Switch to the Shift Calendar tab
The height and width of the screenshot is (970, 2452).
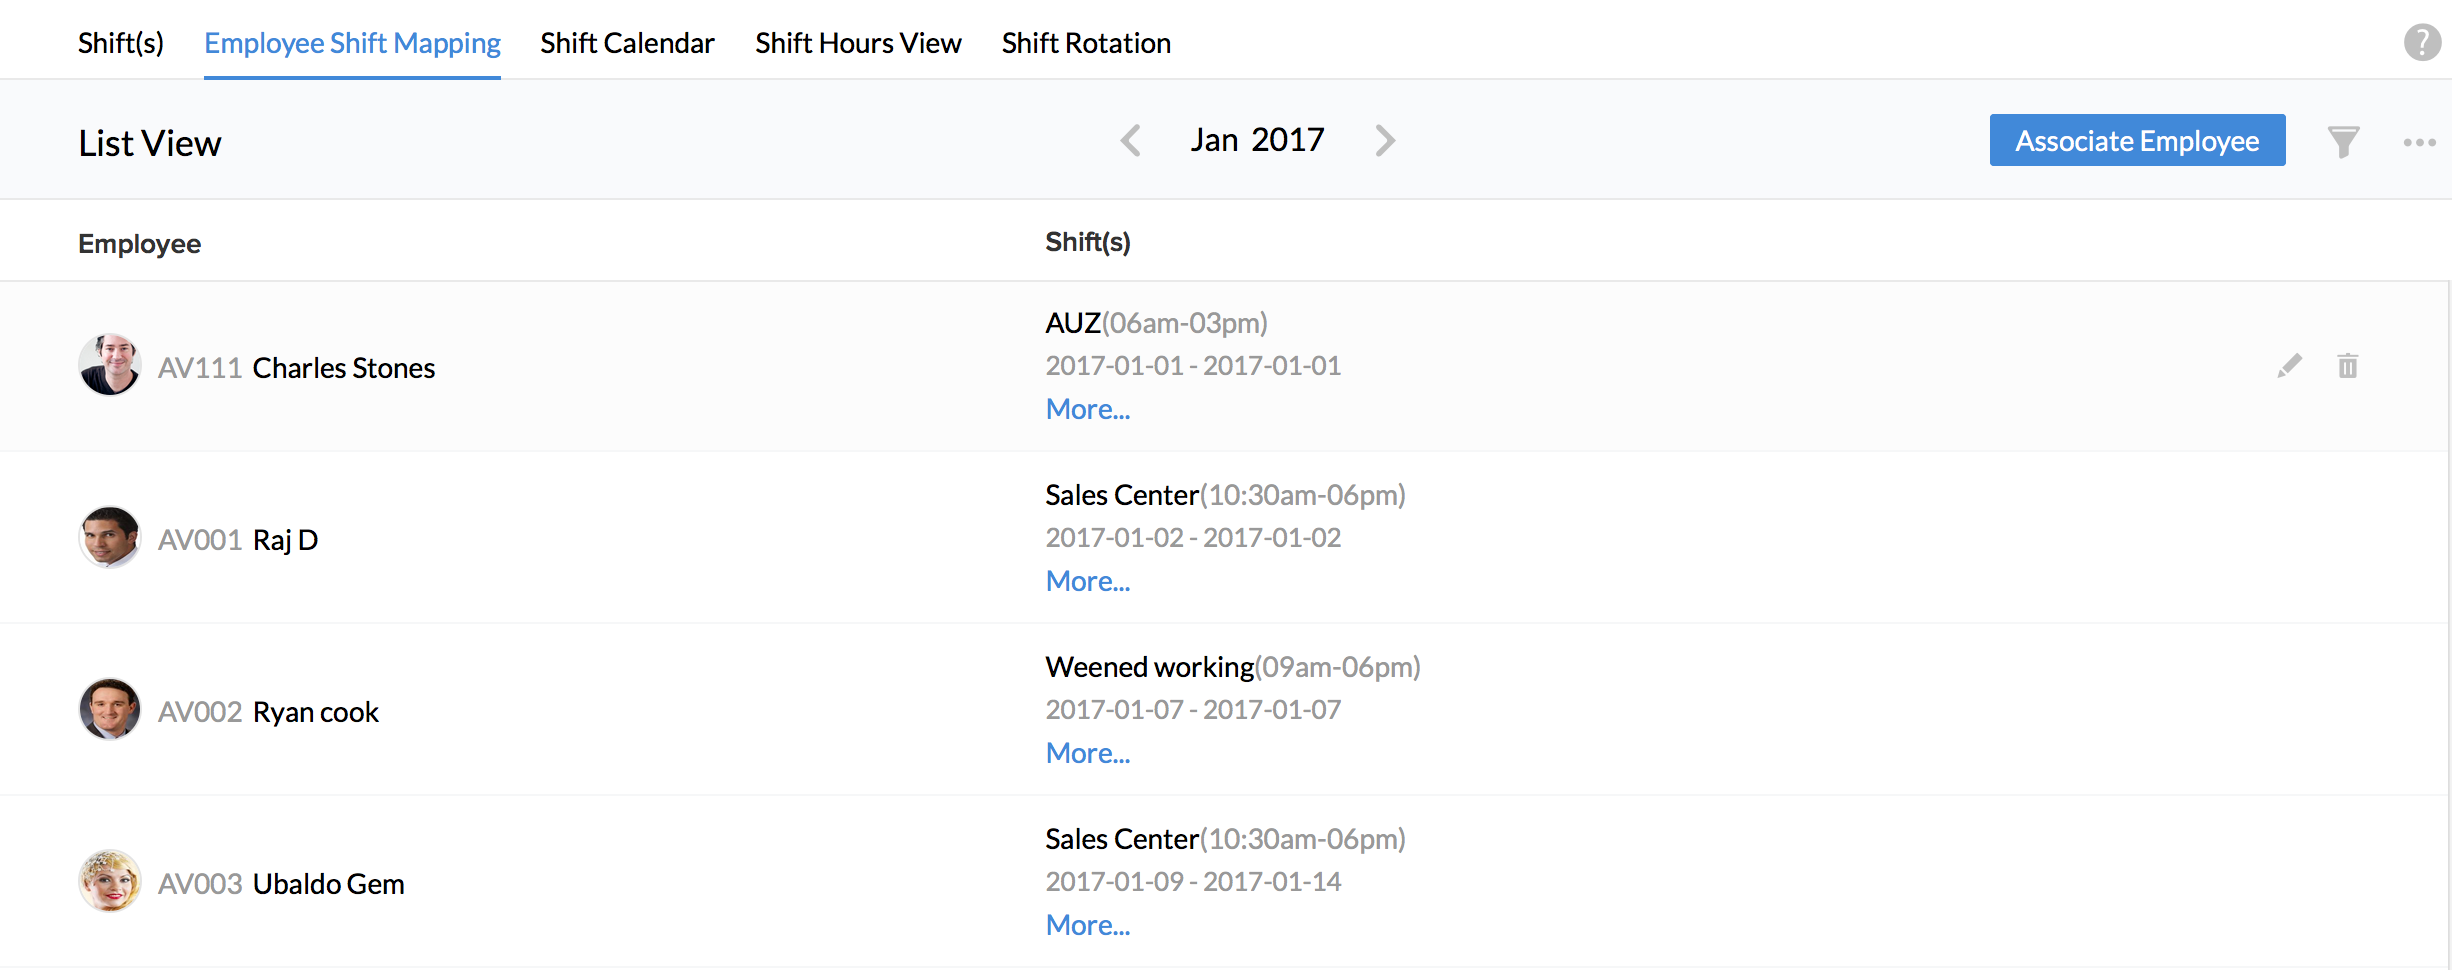(627, 43)
